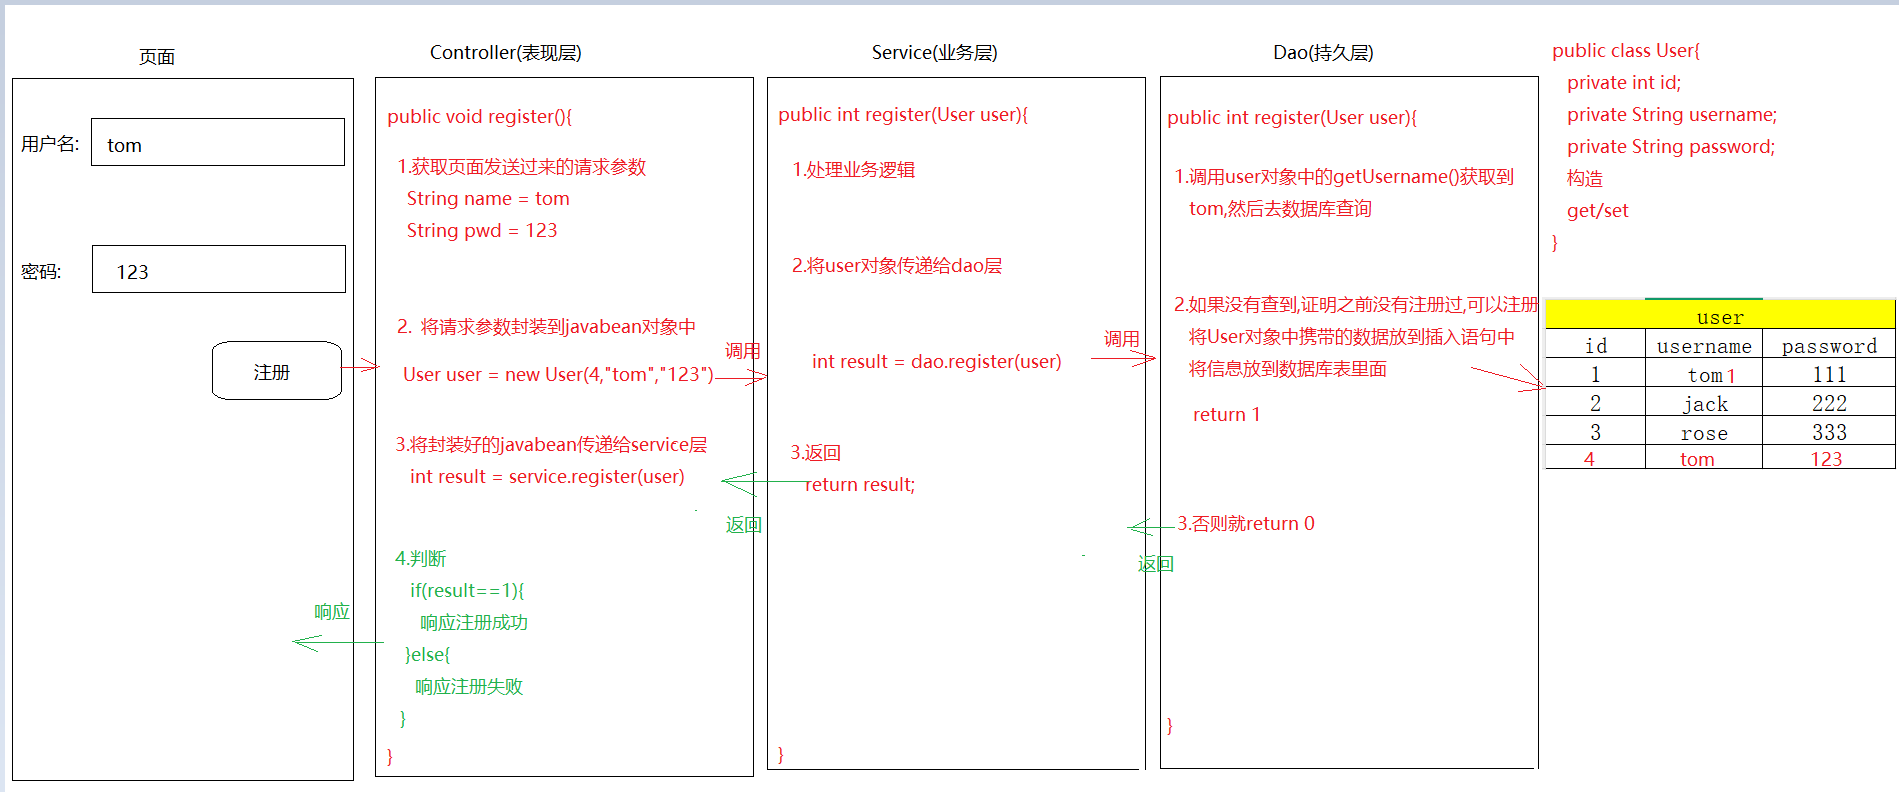
Task: Select the password cell showing 333
Action: [1828, 432]
